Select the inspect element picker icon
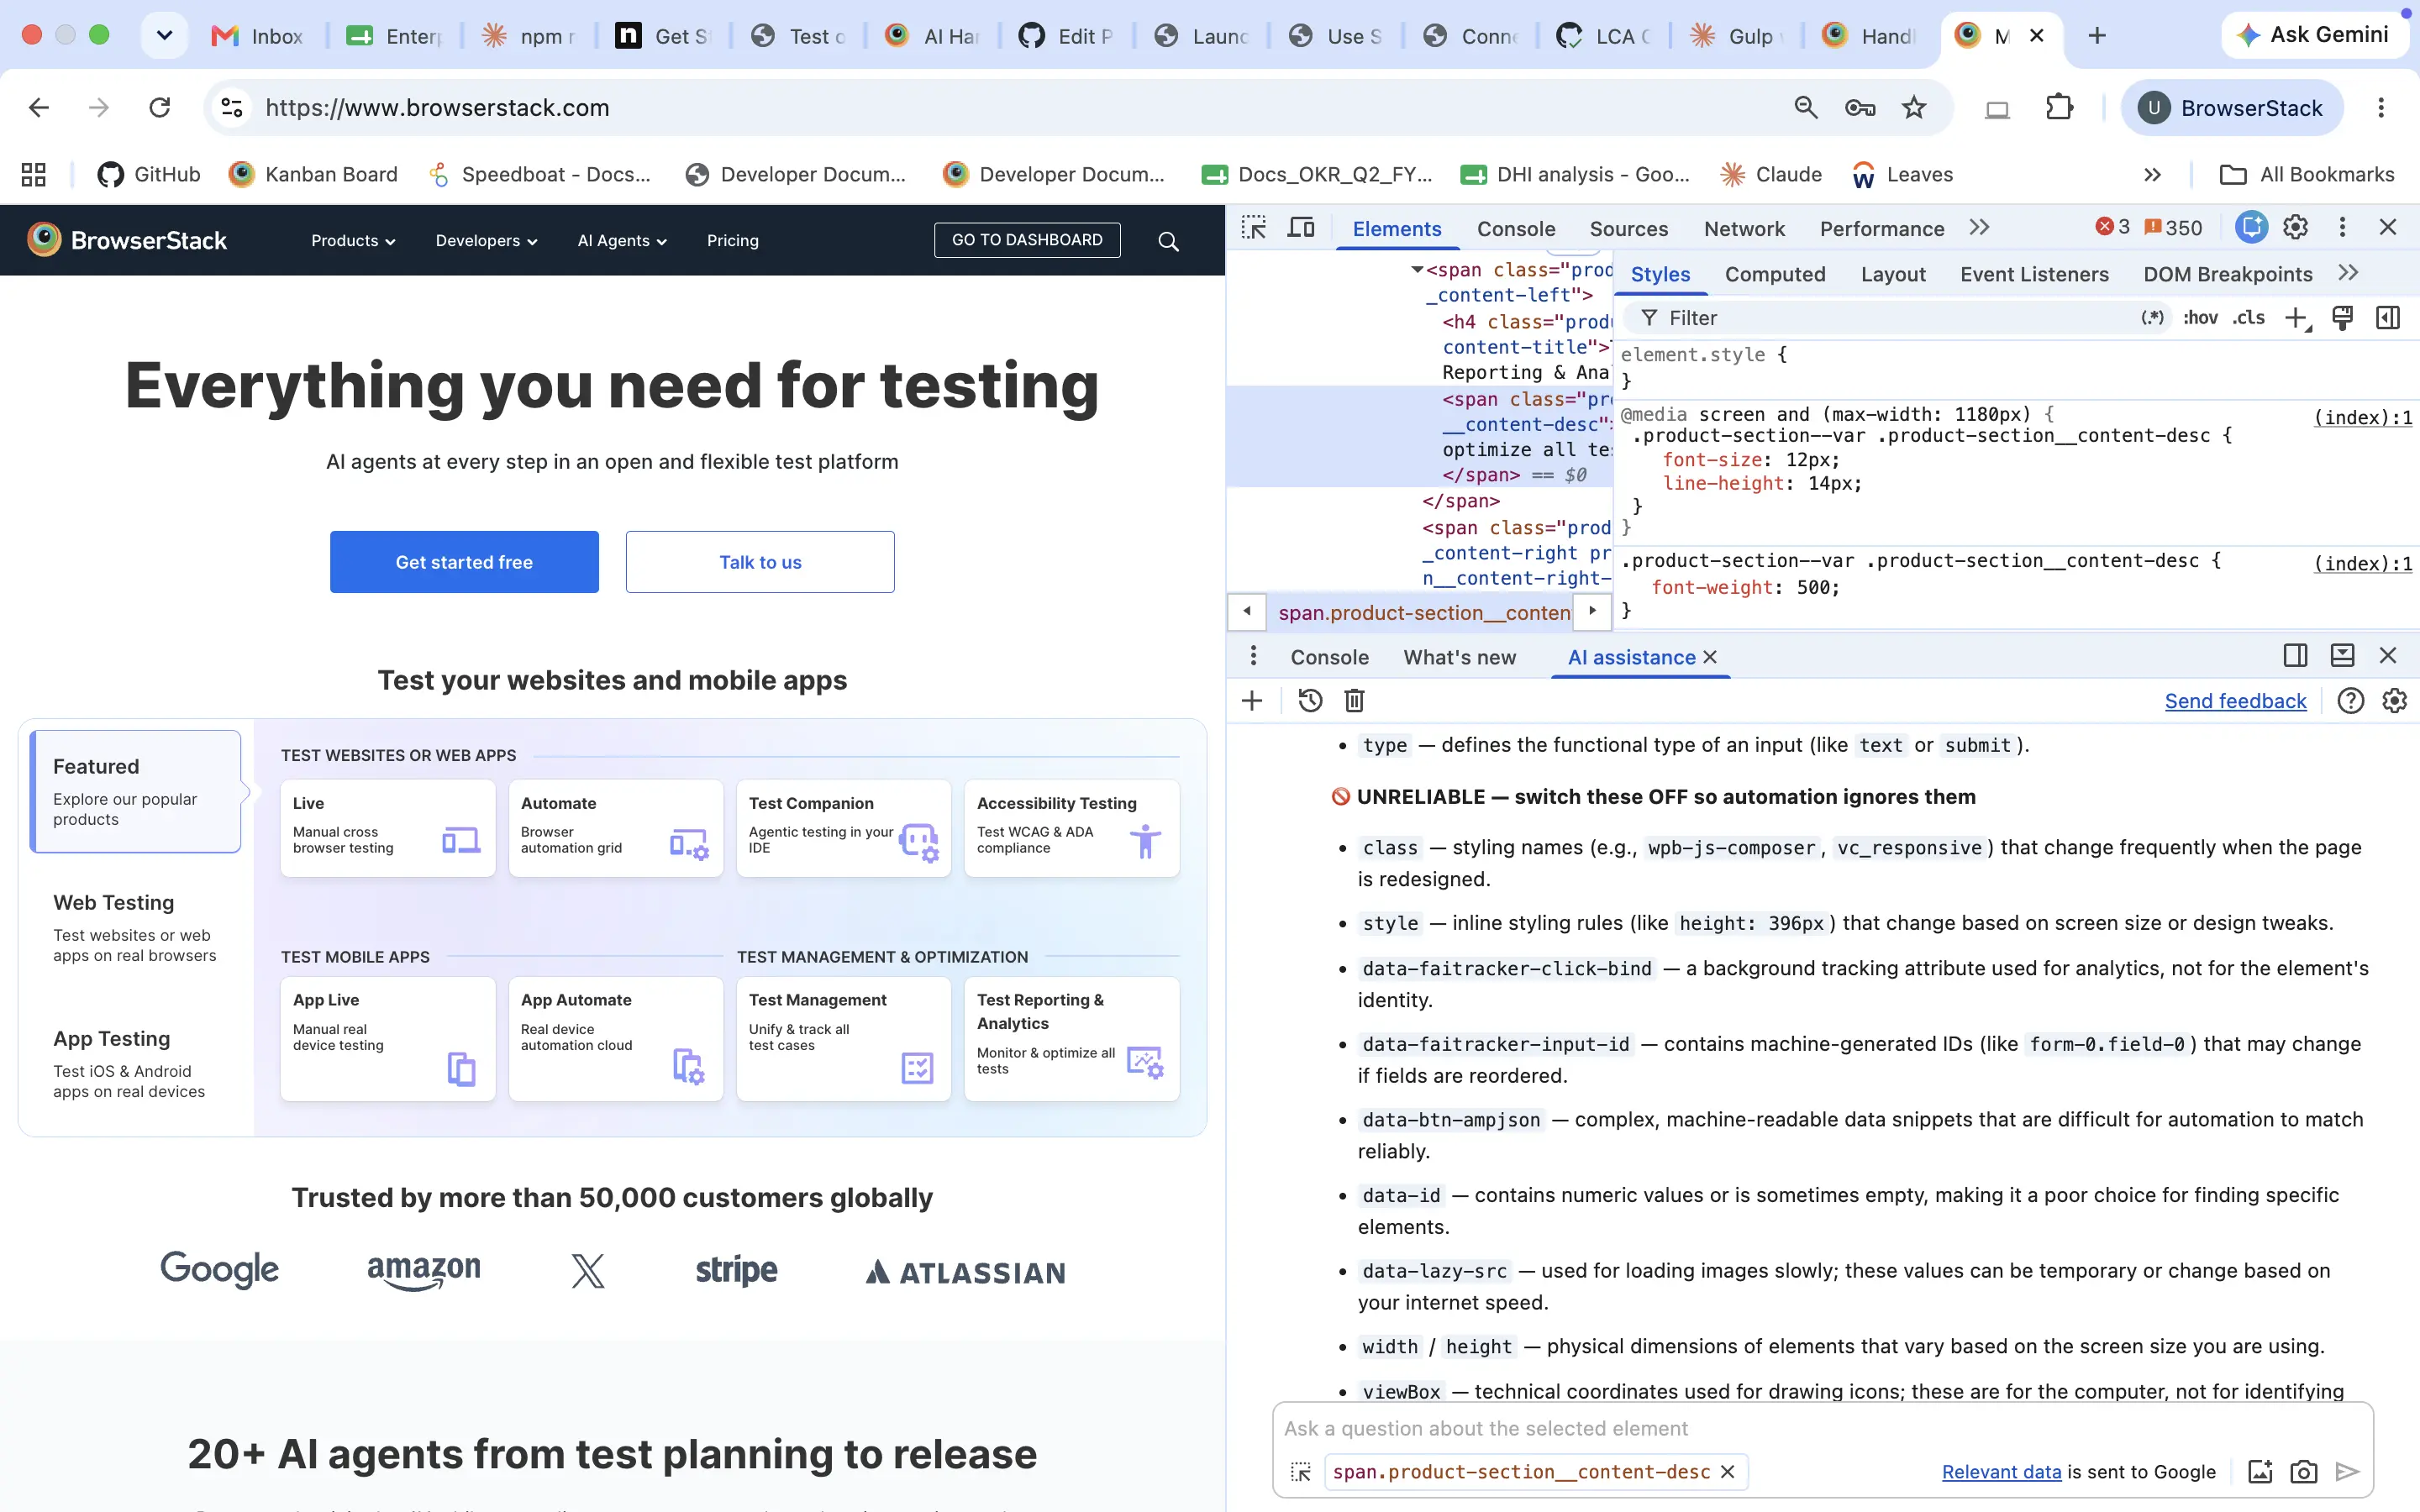Image resolution: width=2420 pixels, height=1512 pixels. pos(1254,228)
